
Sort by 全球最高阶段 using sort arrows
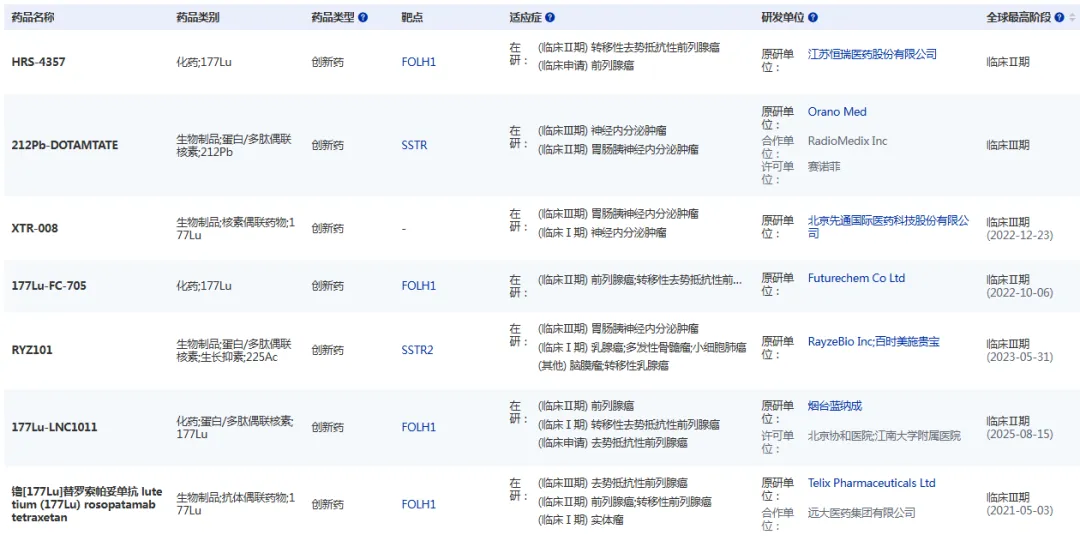coord(1073,18)
